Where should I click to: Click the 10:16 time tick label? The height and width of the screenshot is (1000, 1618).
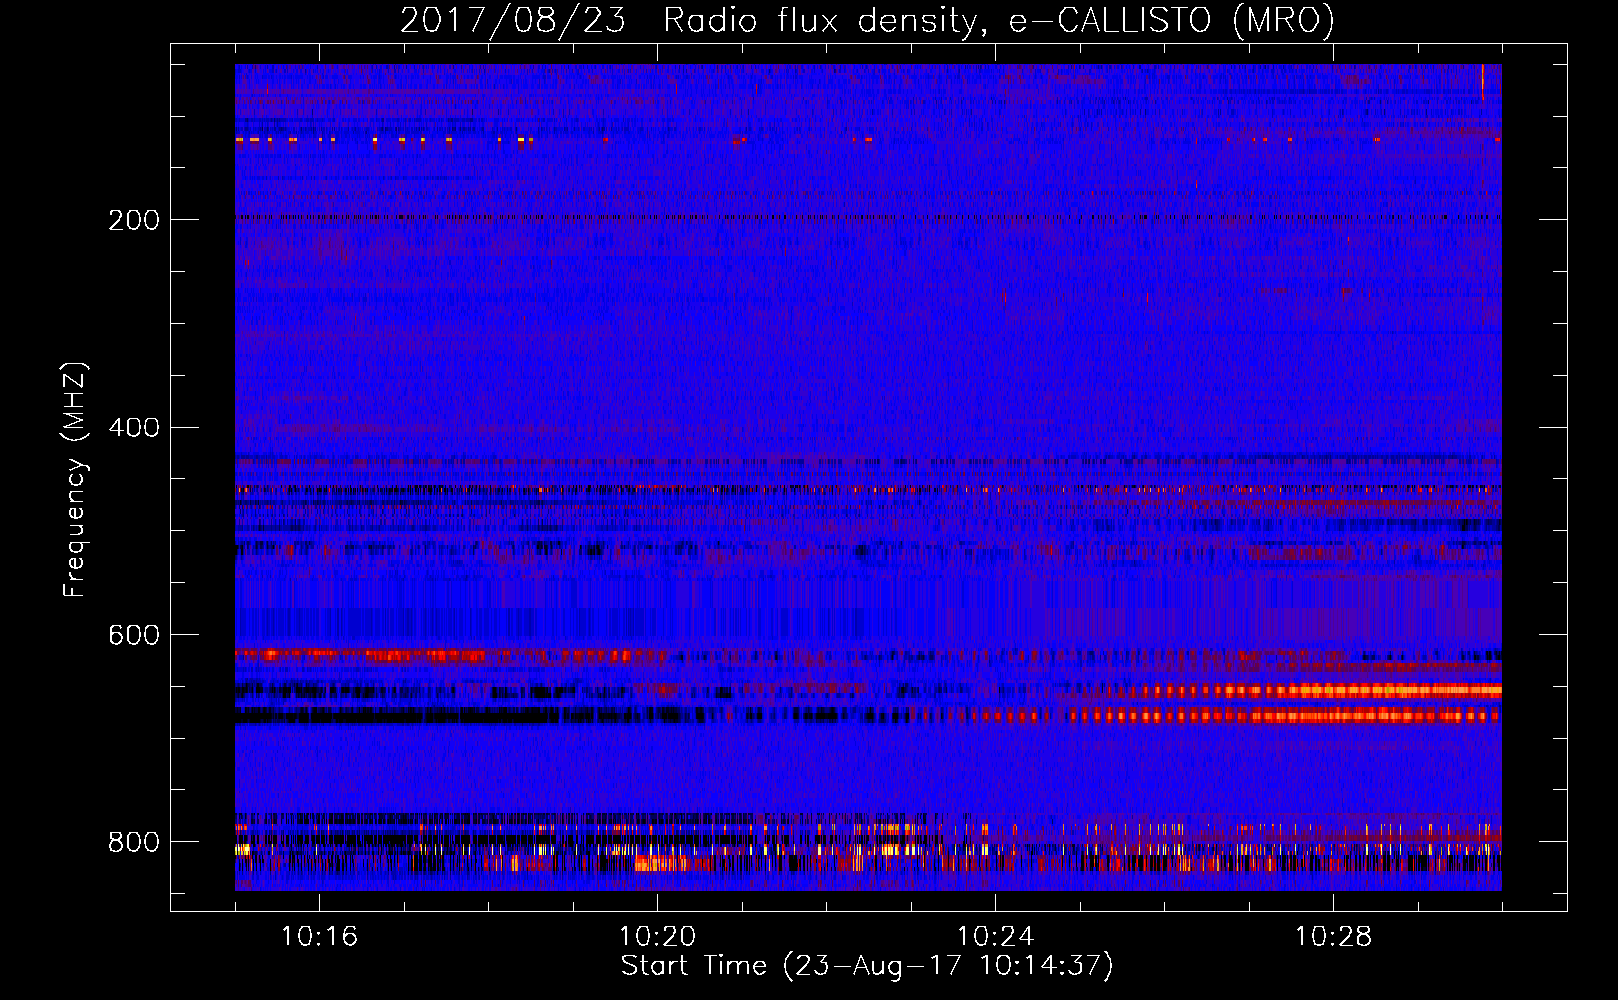click(319, 937)
